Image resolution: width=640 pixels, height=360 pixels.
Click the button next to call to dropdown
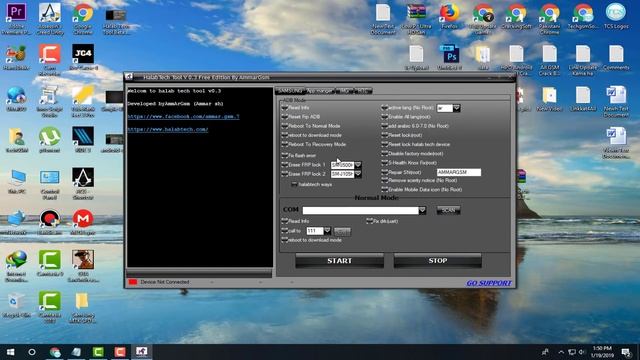click(342, 231)
